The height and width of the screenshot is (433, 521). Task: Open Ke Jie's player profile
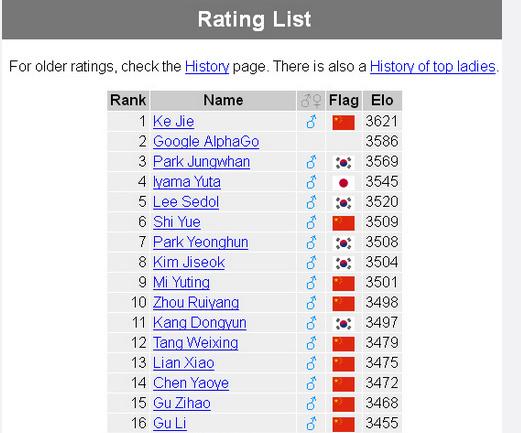[x=173, y=121]
